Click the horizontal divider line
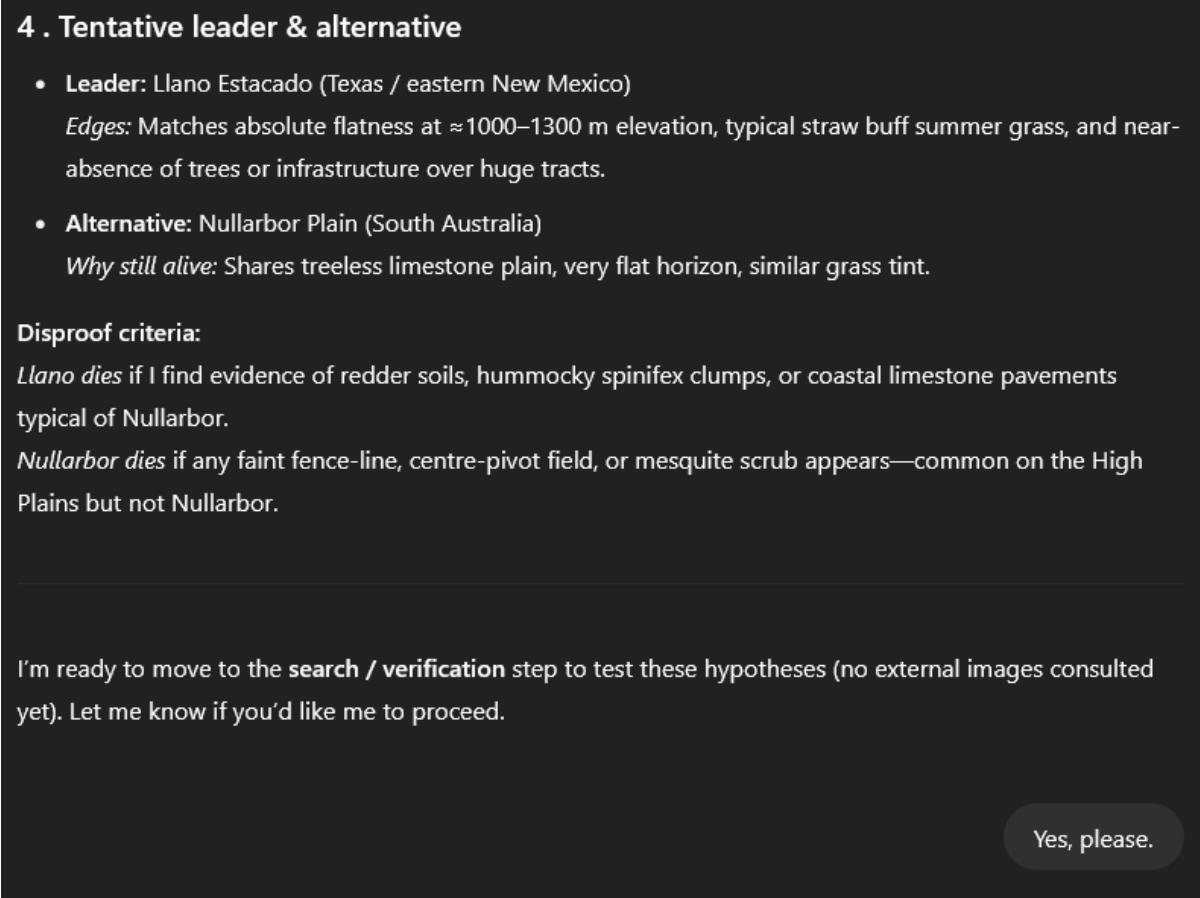The image size is (1200, 898). click(x=600, y=583)
